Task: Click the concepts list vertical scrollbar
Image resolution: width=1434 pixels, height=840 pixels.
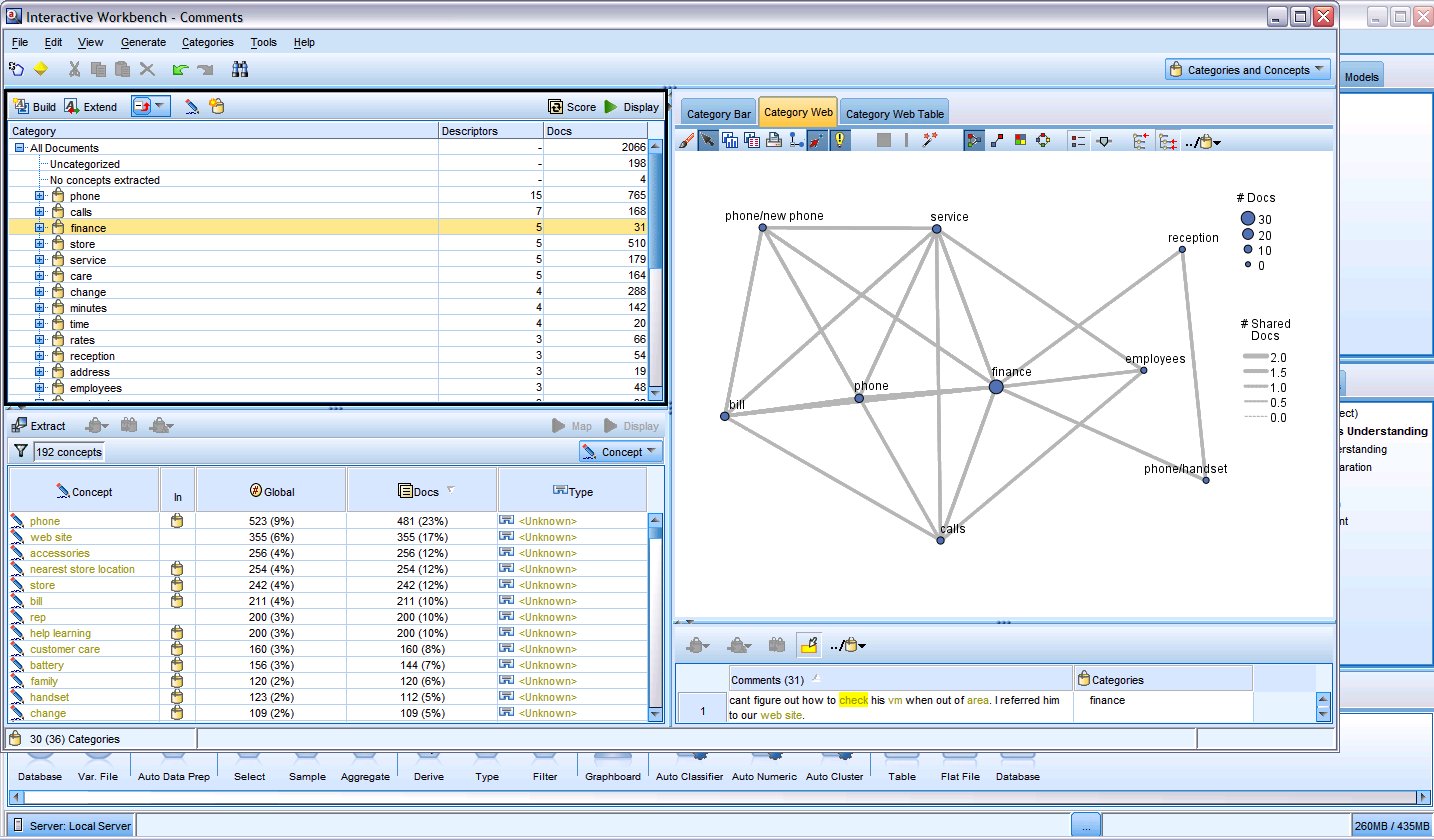Action: 656,617
